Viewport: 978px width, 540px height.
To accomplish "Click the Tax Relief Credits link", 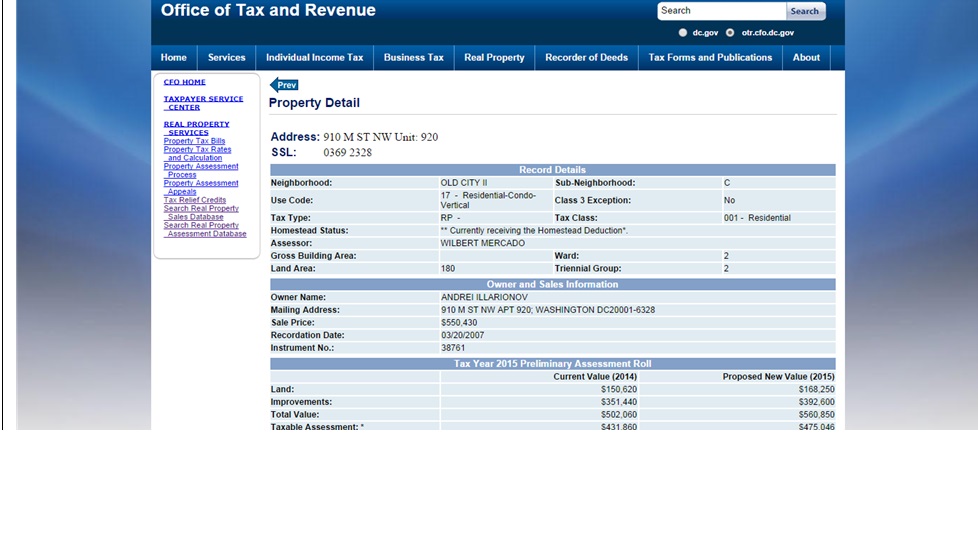I will (194, 200).
